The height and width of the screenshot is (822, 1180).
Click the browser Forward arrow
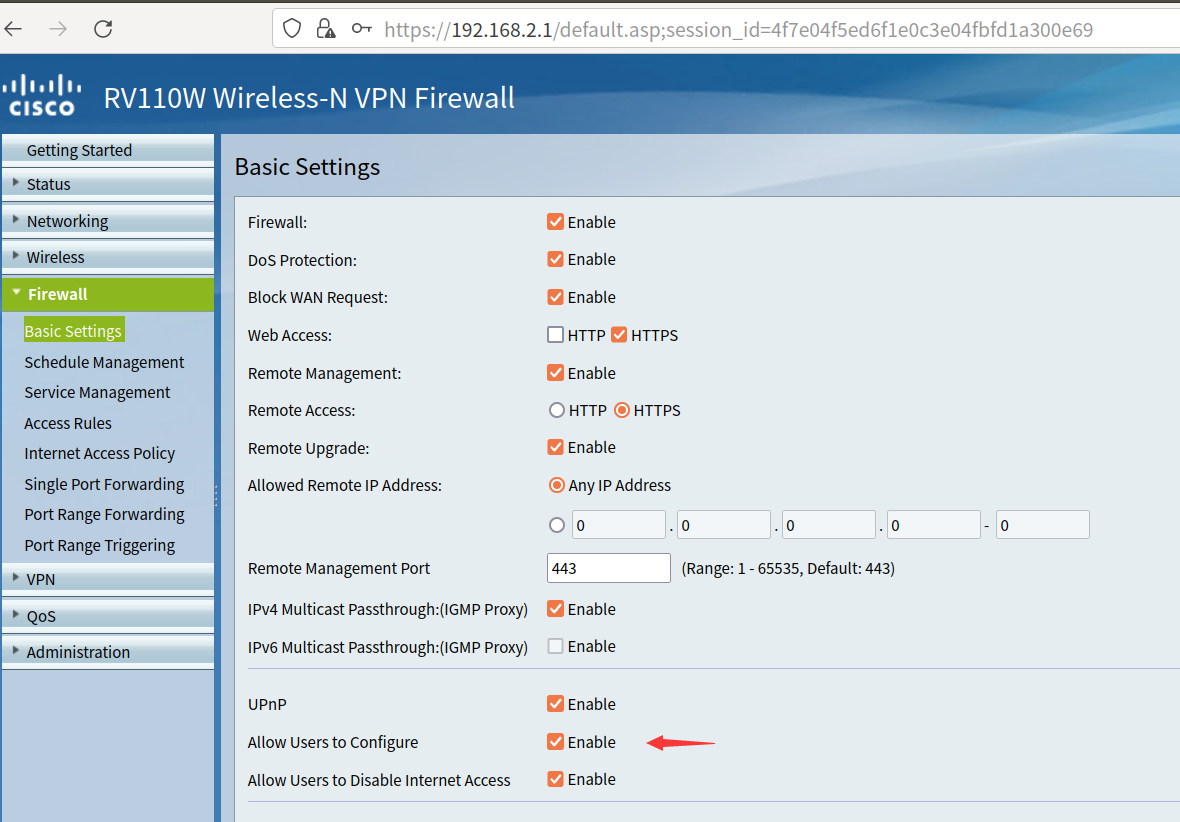pos(58,29)
